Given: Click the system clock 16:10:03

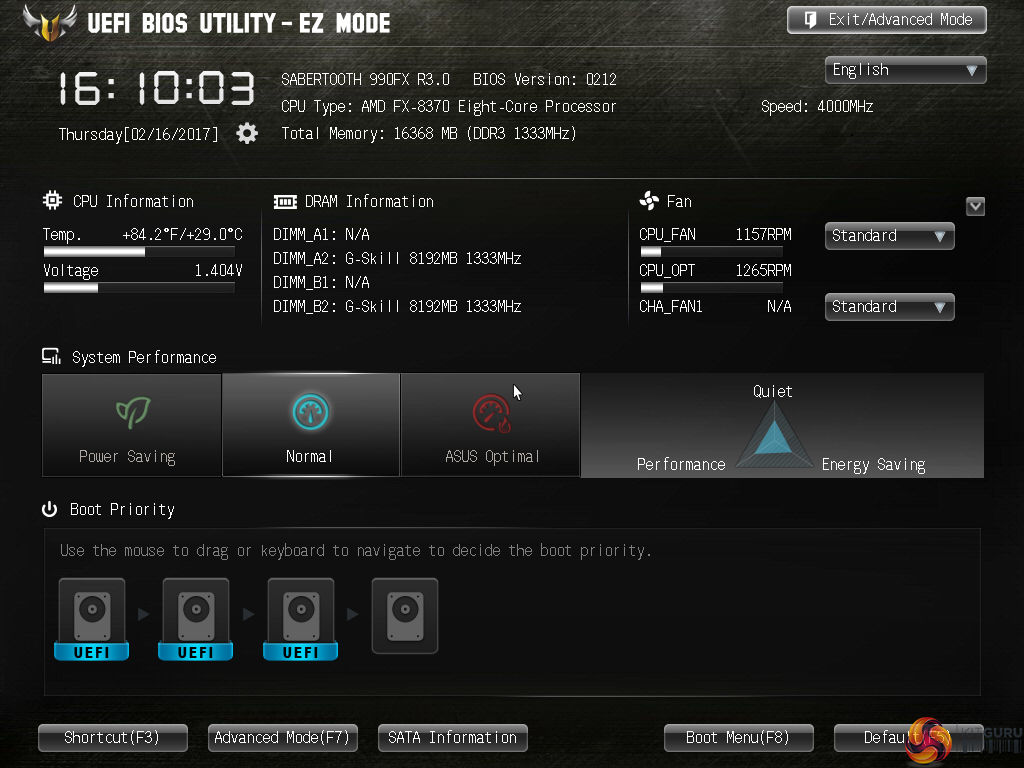Looking at the screenshot, I should pyautogui.click(x=156, y=89).
